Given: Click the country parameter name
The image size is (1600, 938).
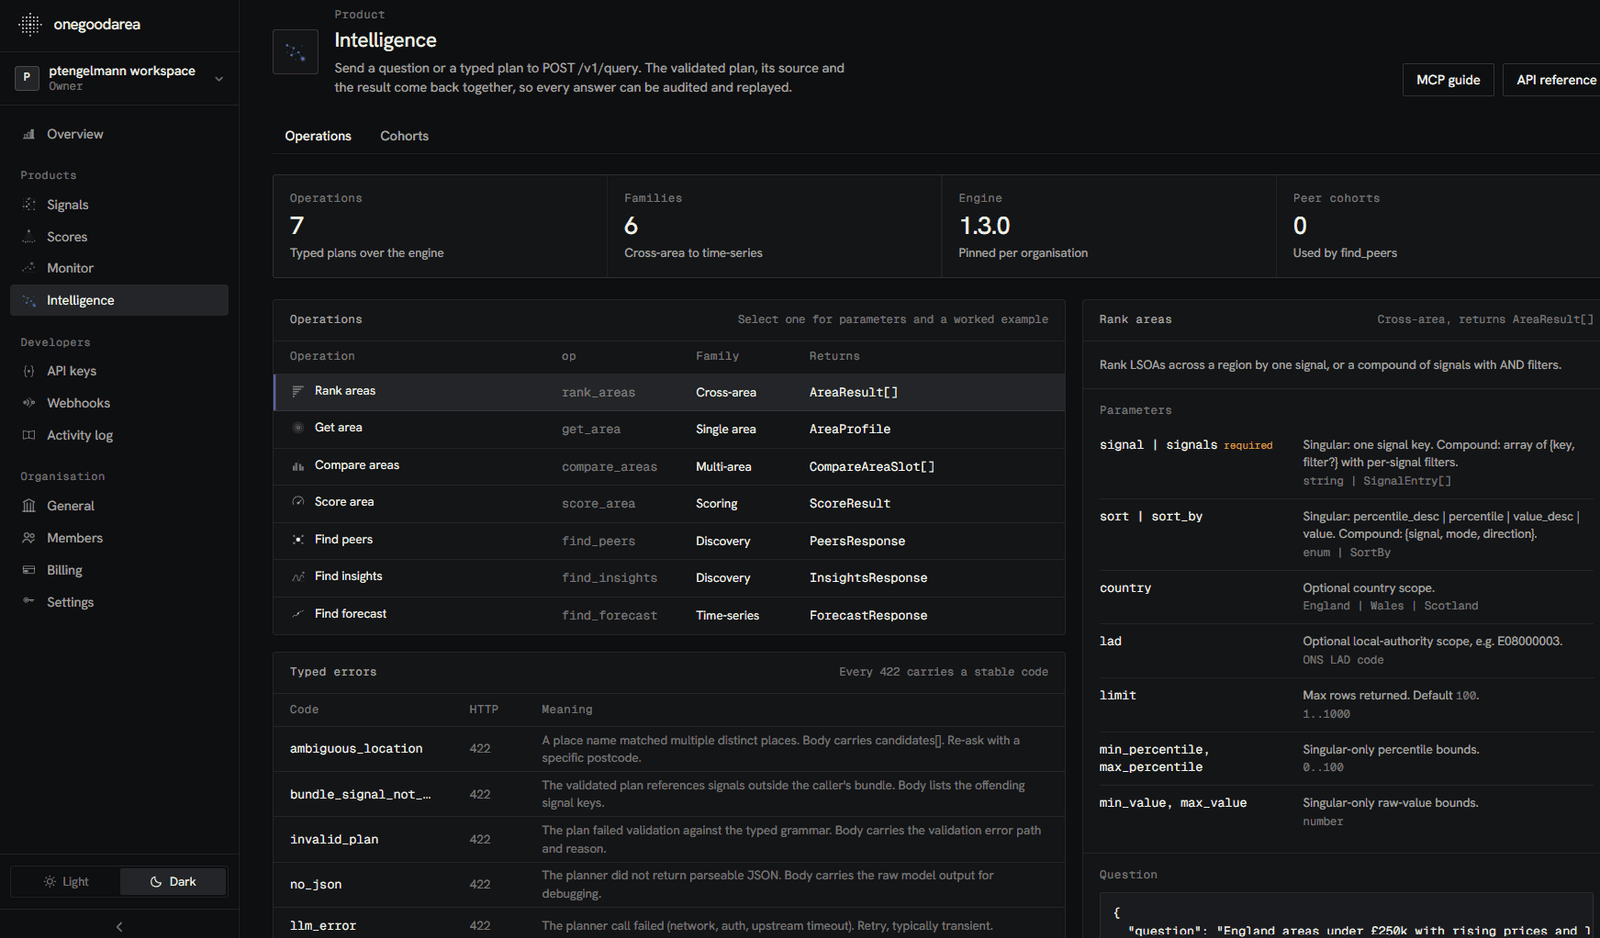Looking at the screenshot, I should tap(1125, 588).
